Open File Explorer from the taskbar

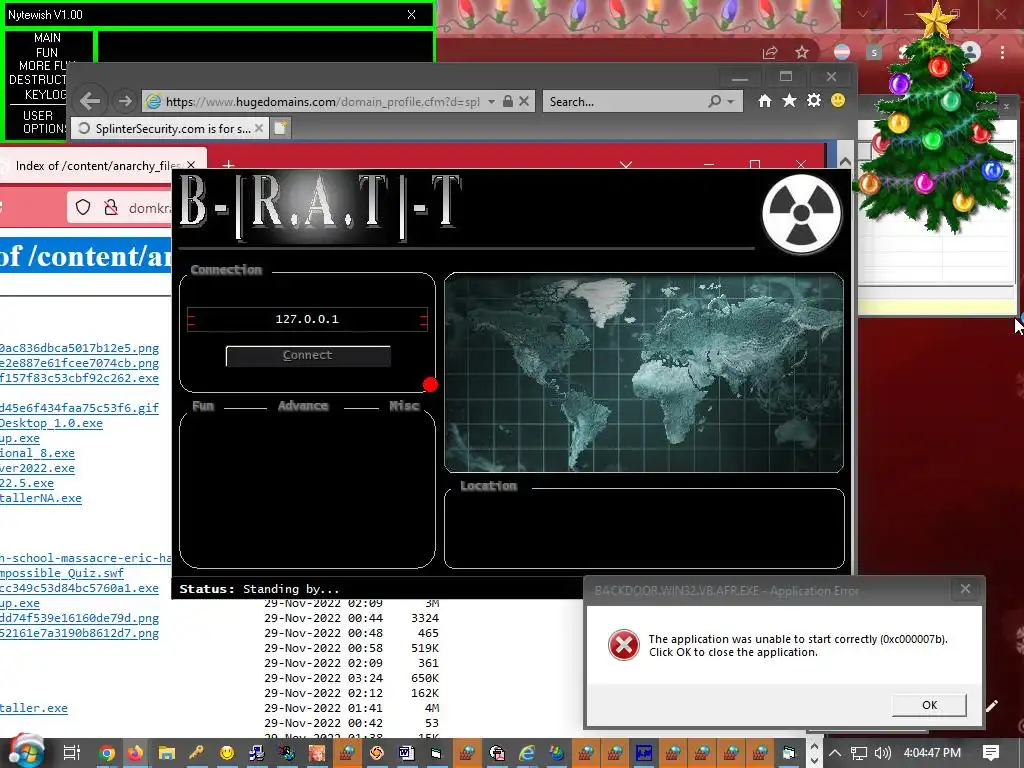(167, 753)
